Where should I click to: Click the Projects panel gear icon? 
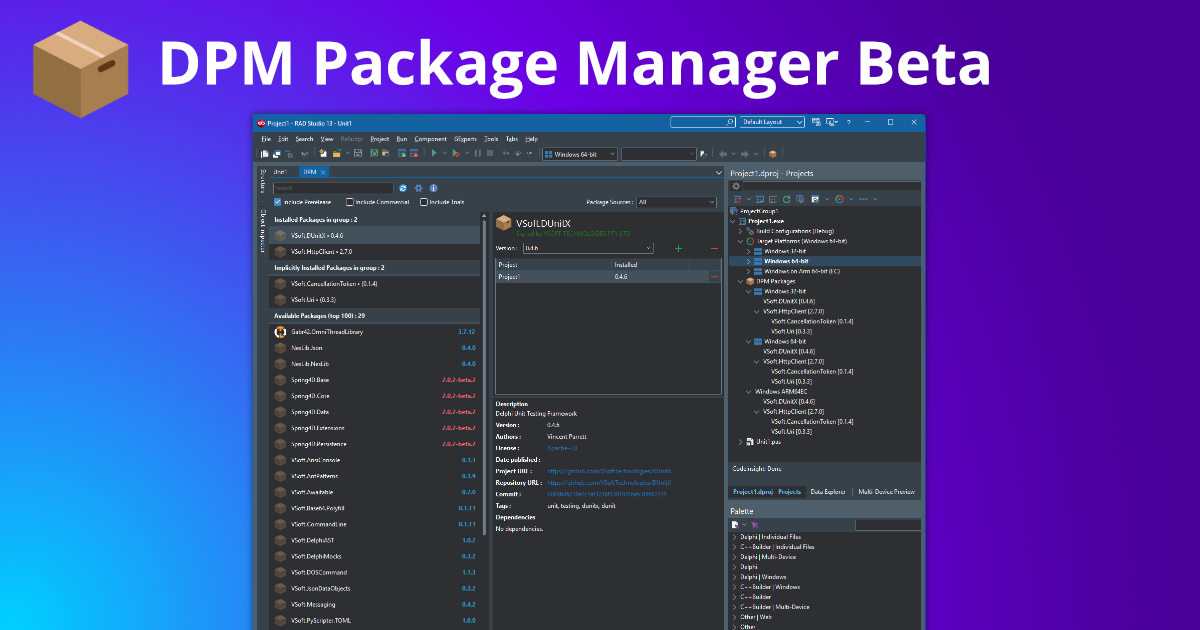(736, 186)
